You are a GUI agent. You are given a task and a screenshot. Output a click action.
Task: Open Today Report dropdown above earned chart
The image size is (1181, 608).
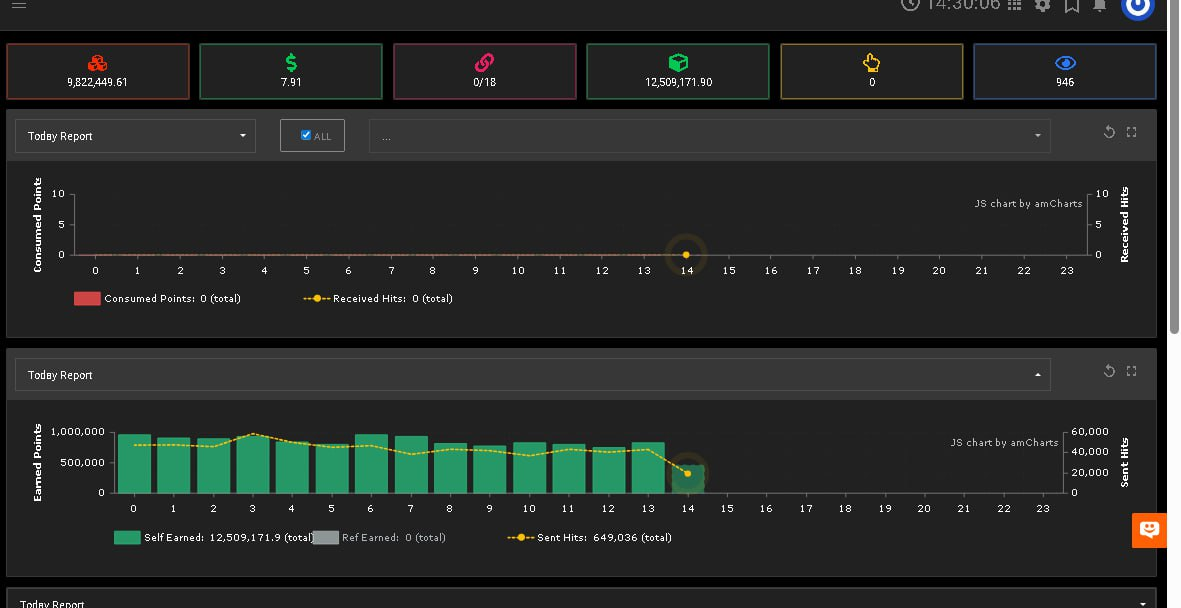coord(532,375)
